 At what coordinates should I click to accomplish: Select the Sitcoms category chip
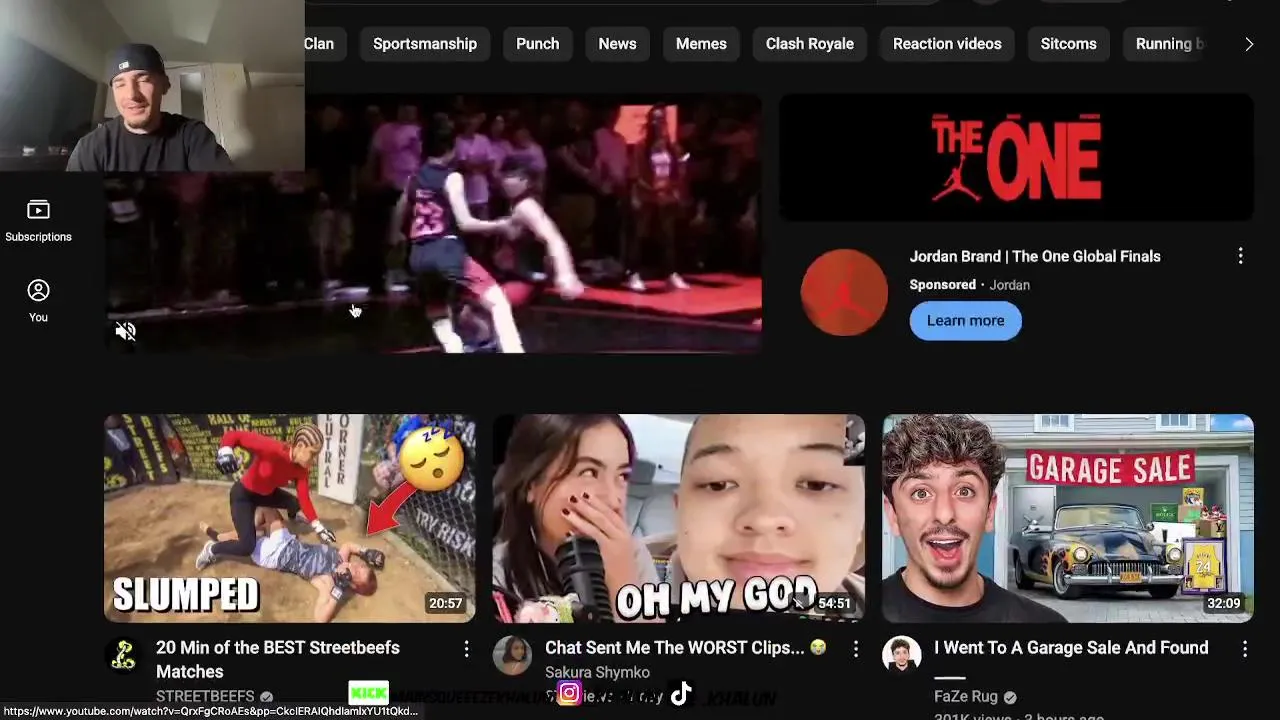1068,44
